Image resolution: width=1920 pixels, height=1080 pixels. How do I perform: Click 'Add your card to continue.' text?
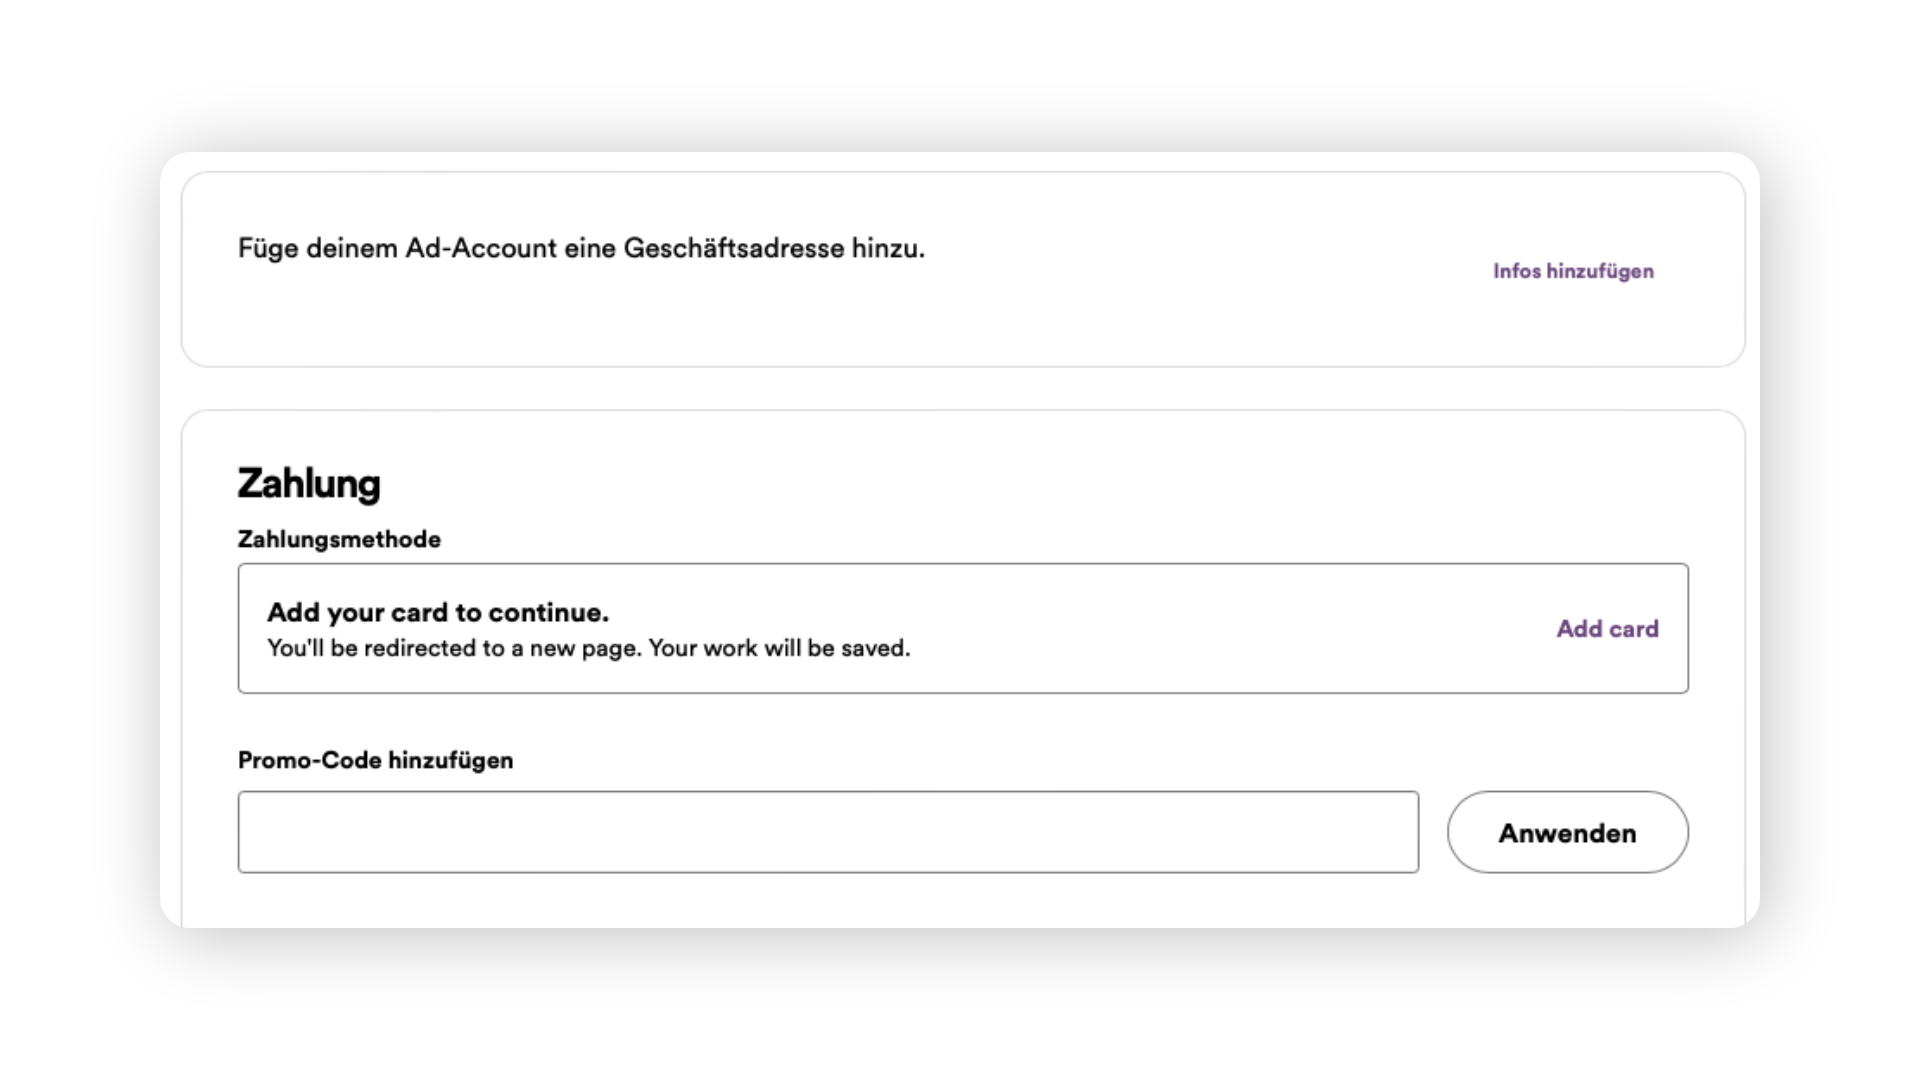click(x=438, y=612)
